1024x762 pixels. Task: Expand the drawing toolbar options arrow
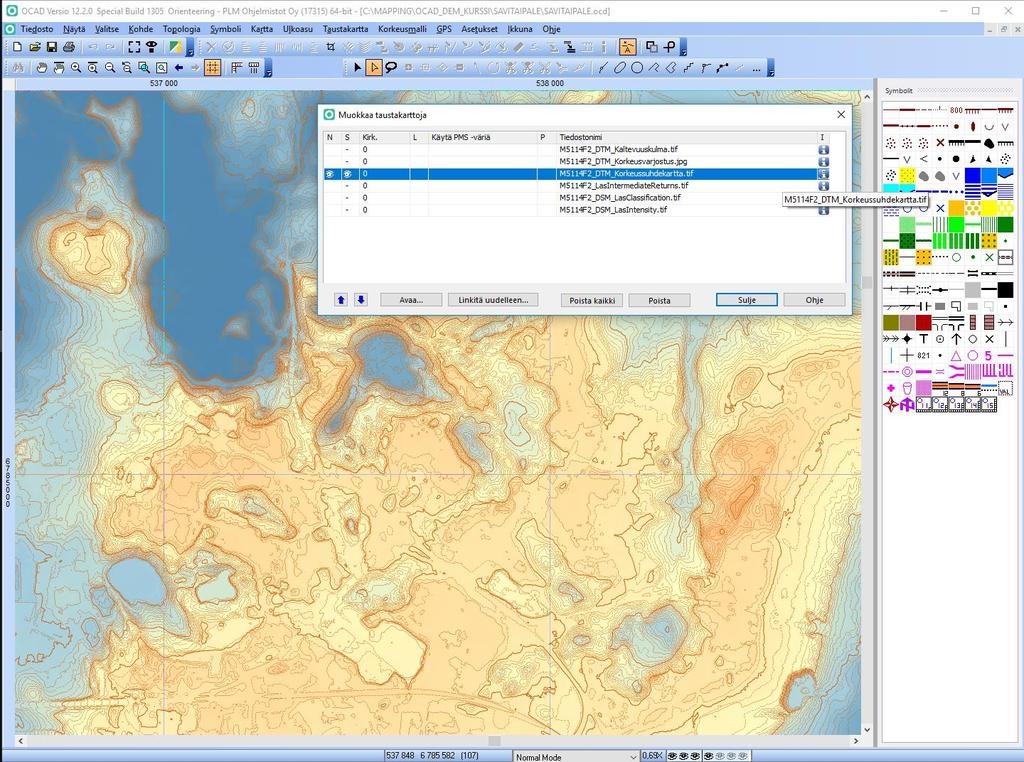771,69
